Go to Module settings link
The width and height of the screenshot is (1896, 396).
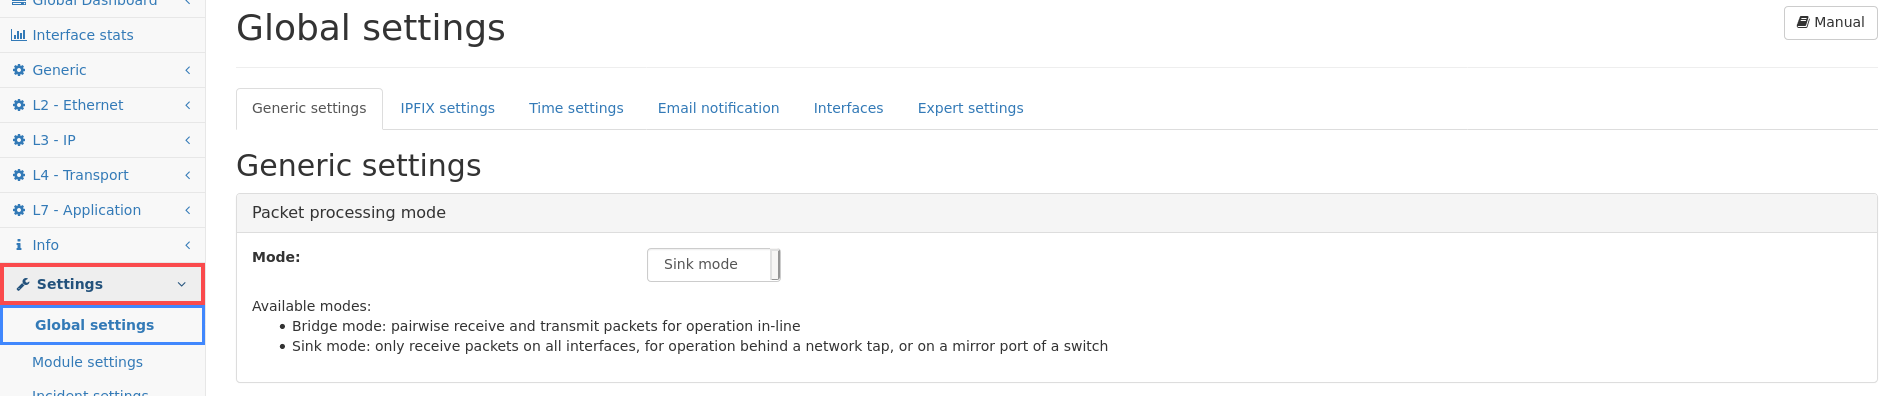coord(87,362)
